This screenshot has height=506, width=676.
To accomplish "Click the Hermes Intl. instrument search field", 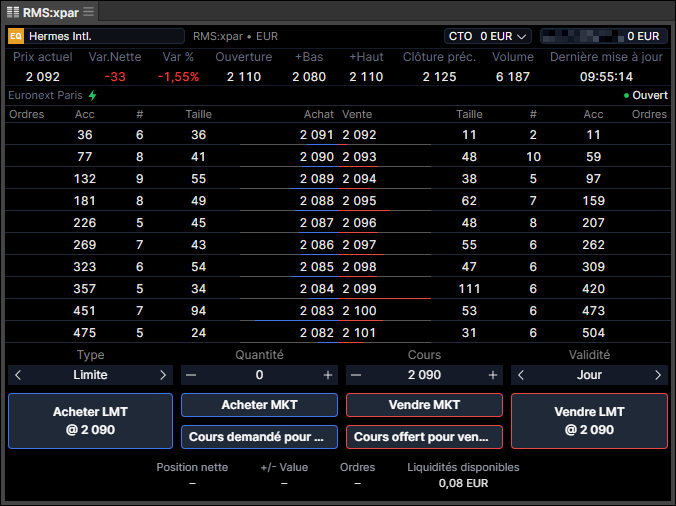I will [x=105, y=36].
